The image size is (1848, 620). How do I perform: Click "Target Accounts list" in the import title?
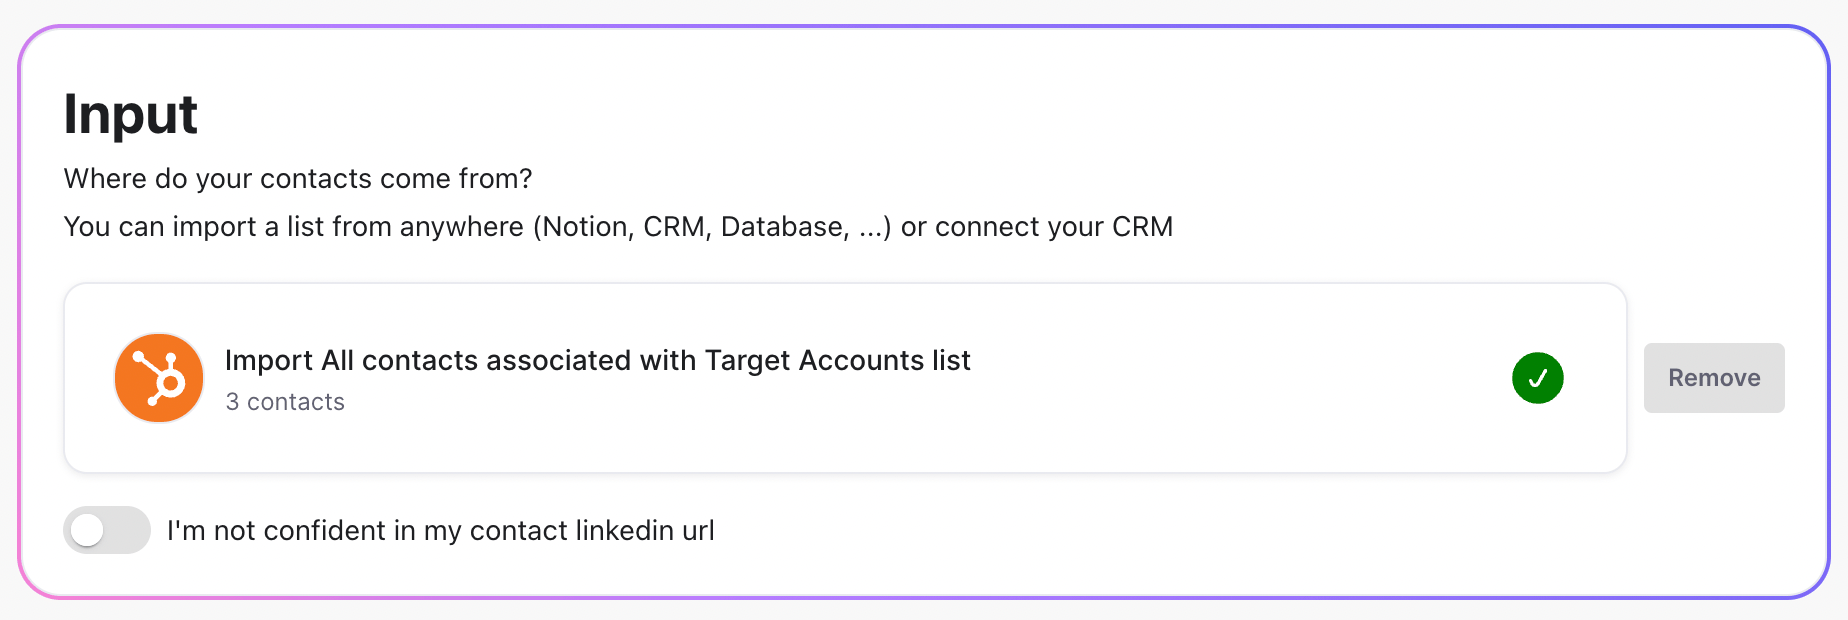point(837,360)
